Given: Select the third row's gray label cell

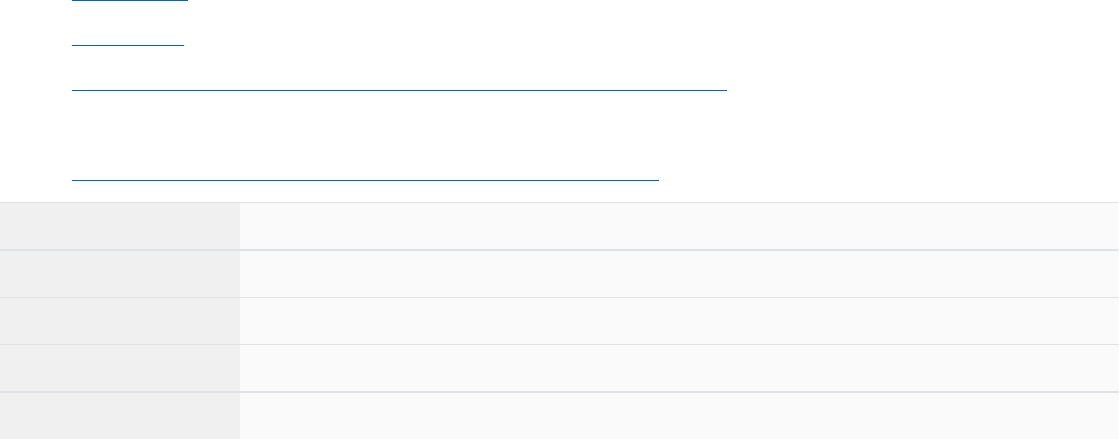Looking at the screenshot, I should (119, 320).
